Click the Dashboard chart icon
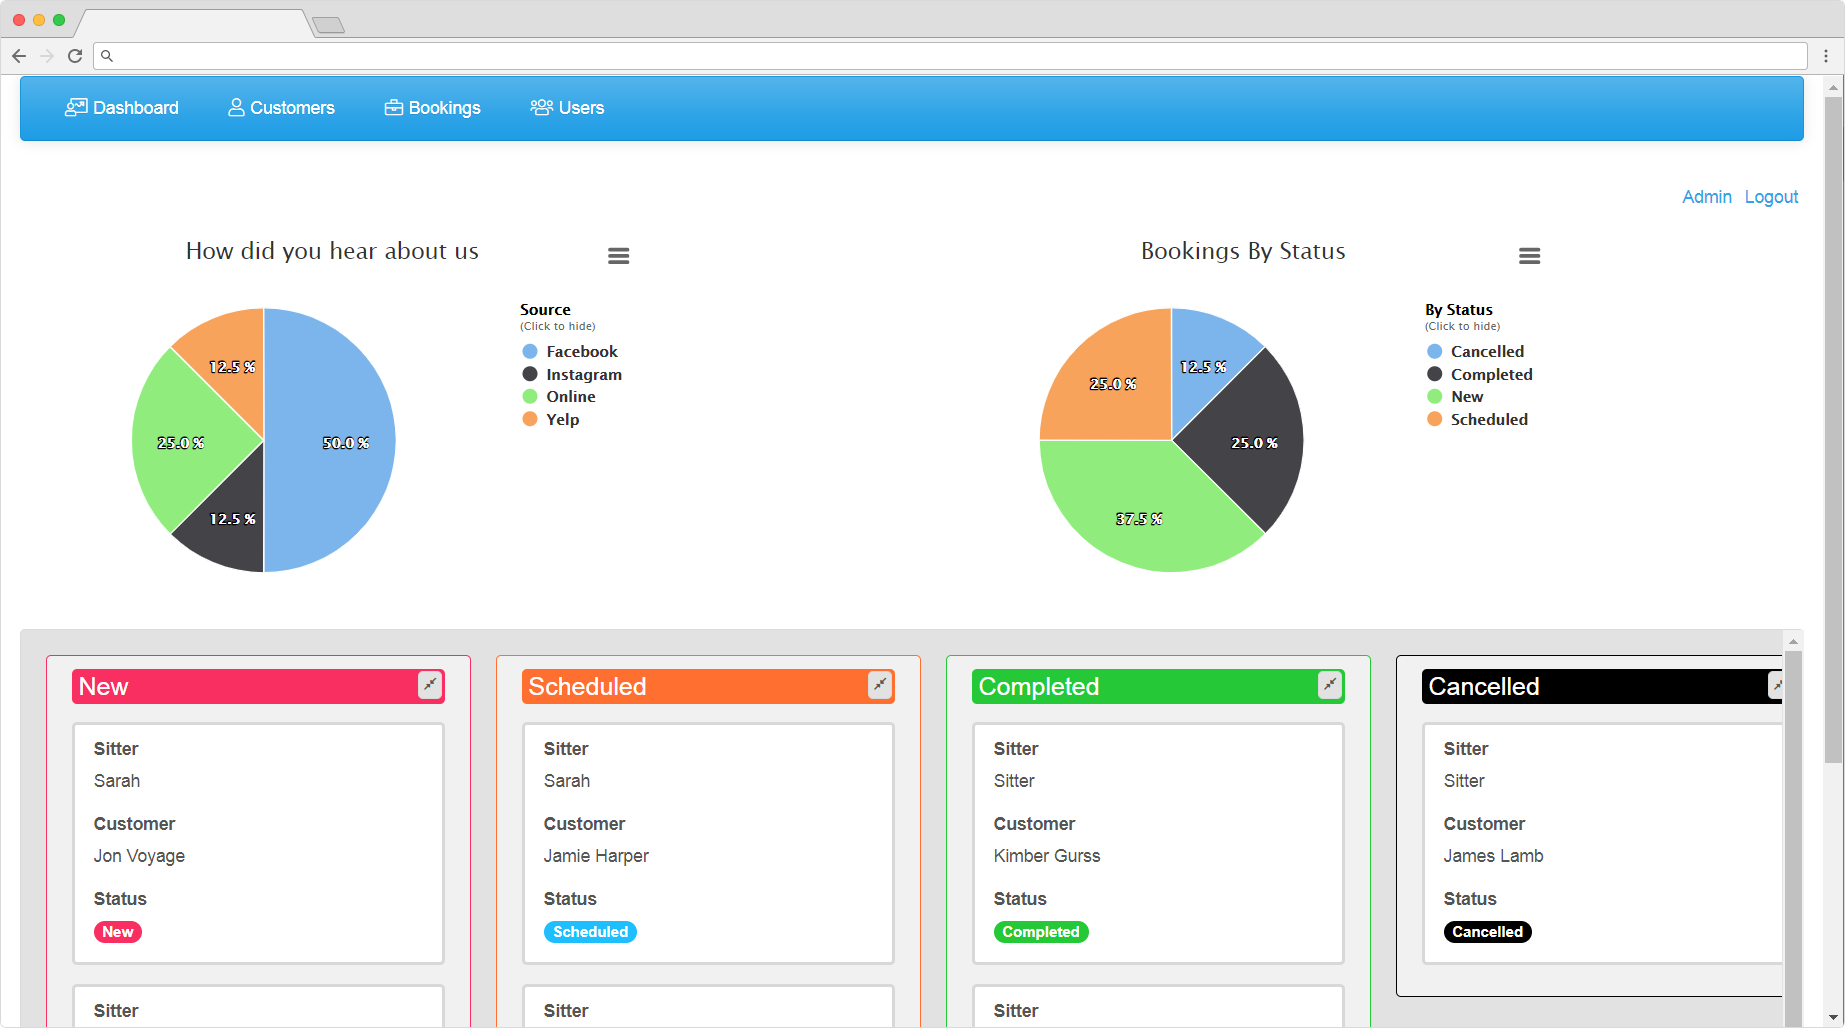Viewport: 1845px width, 1028px height. (76, 107)
